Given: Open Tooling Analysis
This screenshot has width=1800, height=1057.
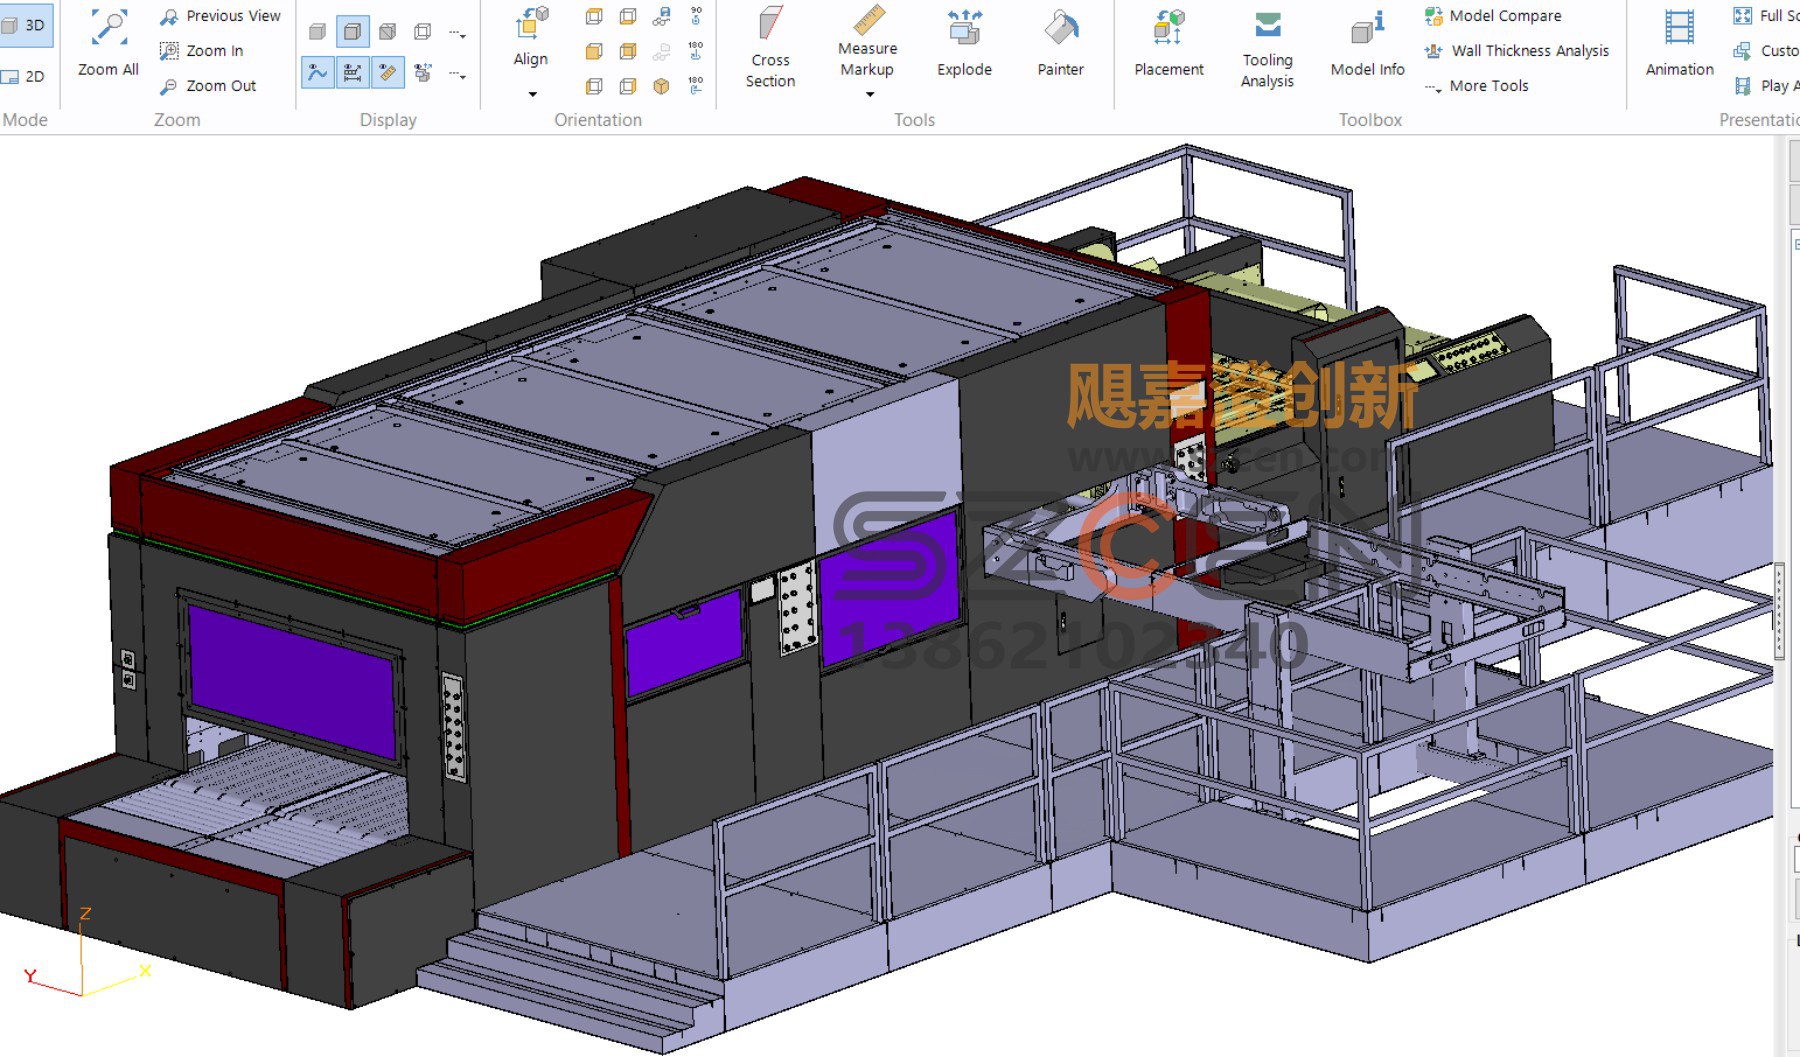Looking at the screenshot, I should tap(1267, 48).
